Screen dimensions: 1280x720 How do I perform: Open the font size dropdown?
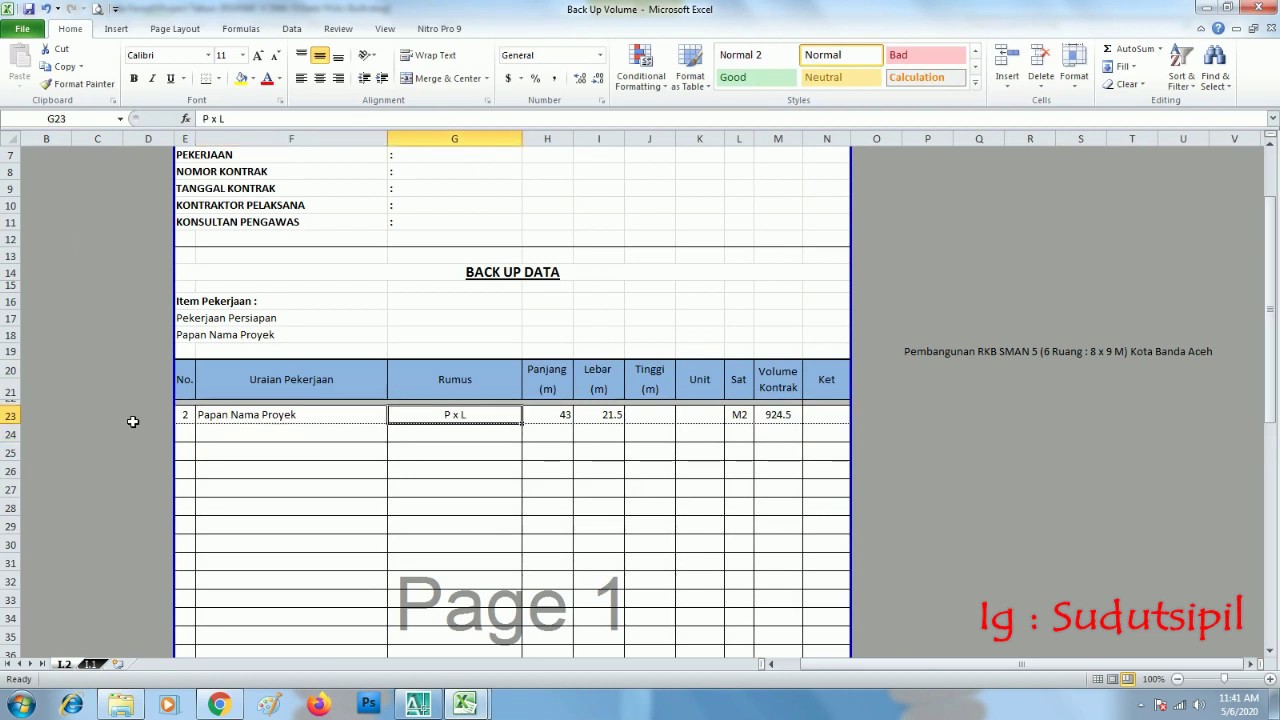tap(242, 55)
